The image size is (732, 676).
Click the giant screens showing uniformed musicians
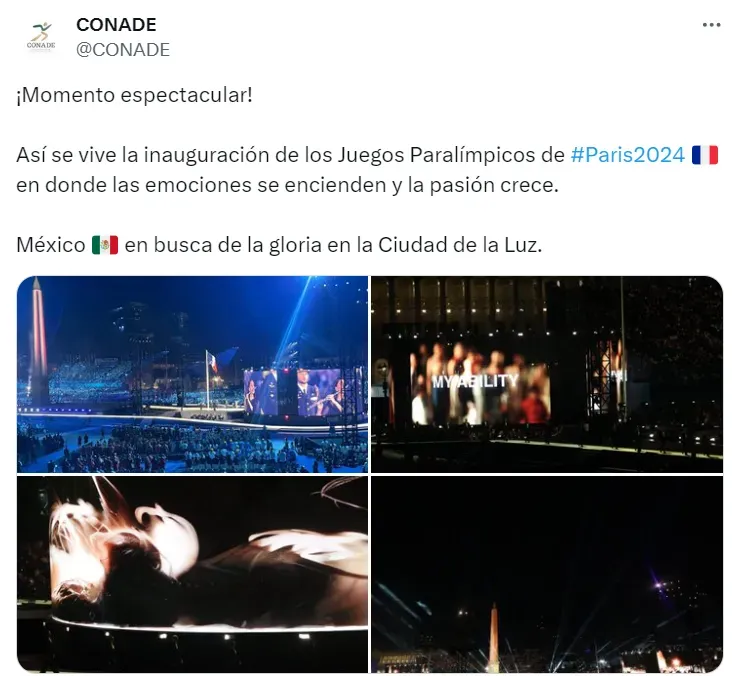pyautogui.click(x=299, y=392)
